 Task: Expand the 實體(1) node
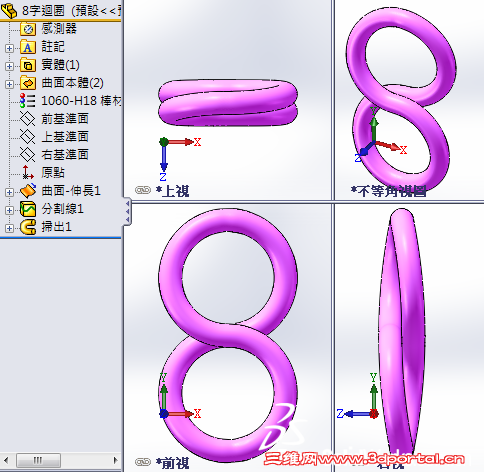(x=9, y=66)
